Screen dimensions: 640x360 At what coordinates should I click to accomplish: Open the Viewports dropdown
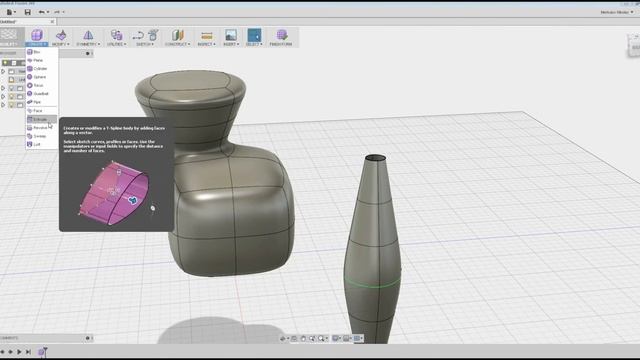(x=358, y=338)
